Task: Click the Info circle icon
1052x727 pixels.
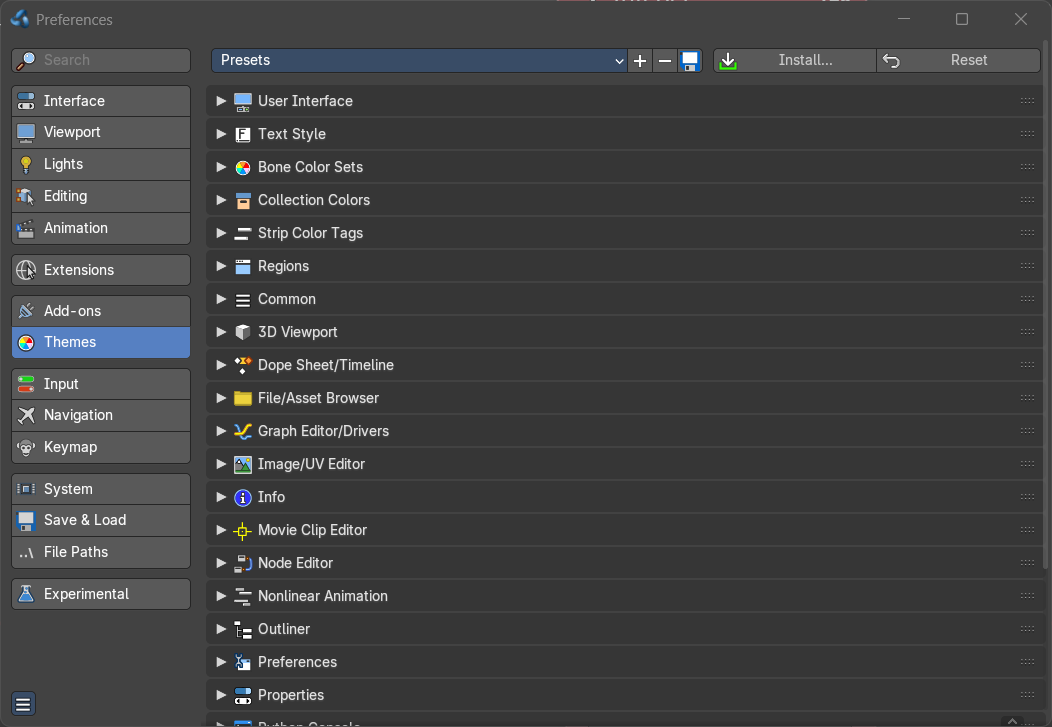Action: [242, 497]
